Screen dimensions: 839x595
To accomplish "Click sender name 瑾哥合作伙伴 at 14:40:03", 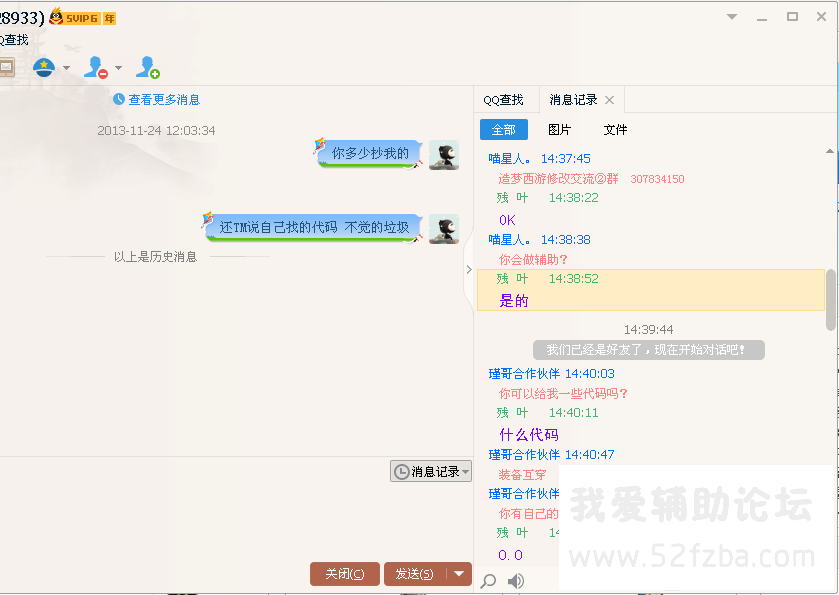I will point(524,373).
